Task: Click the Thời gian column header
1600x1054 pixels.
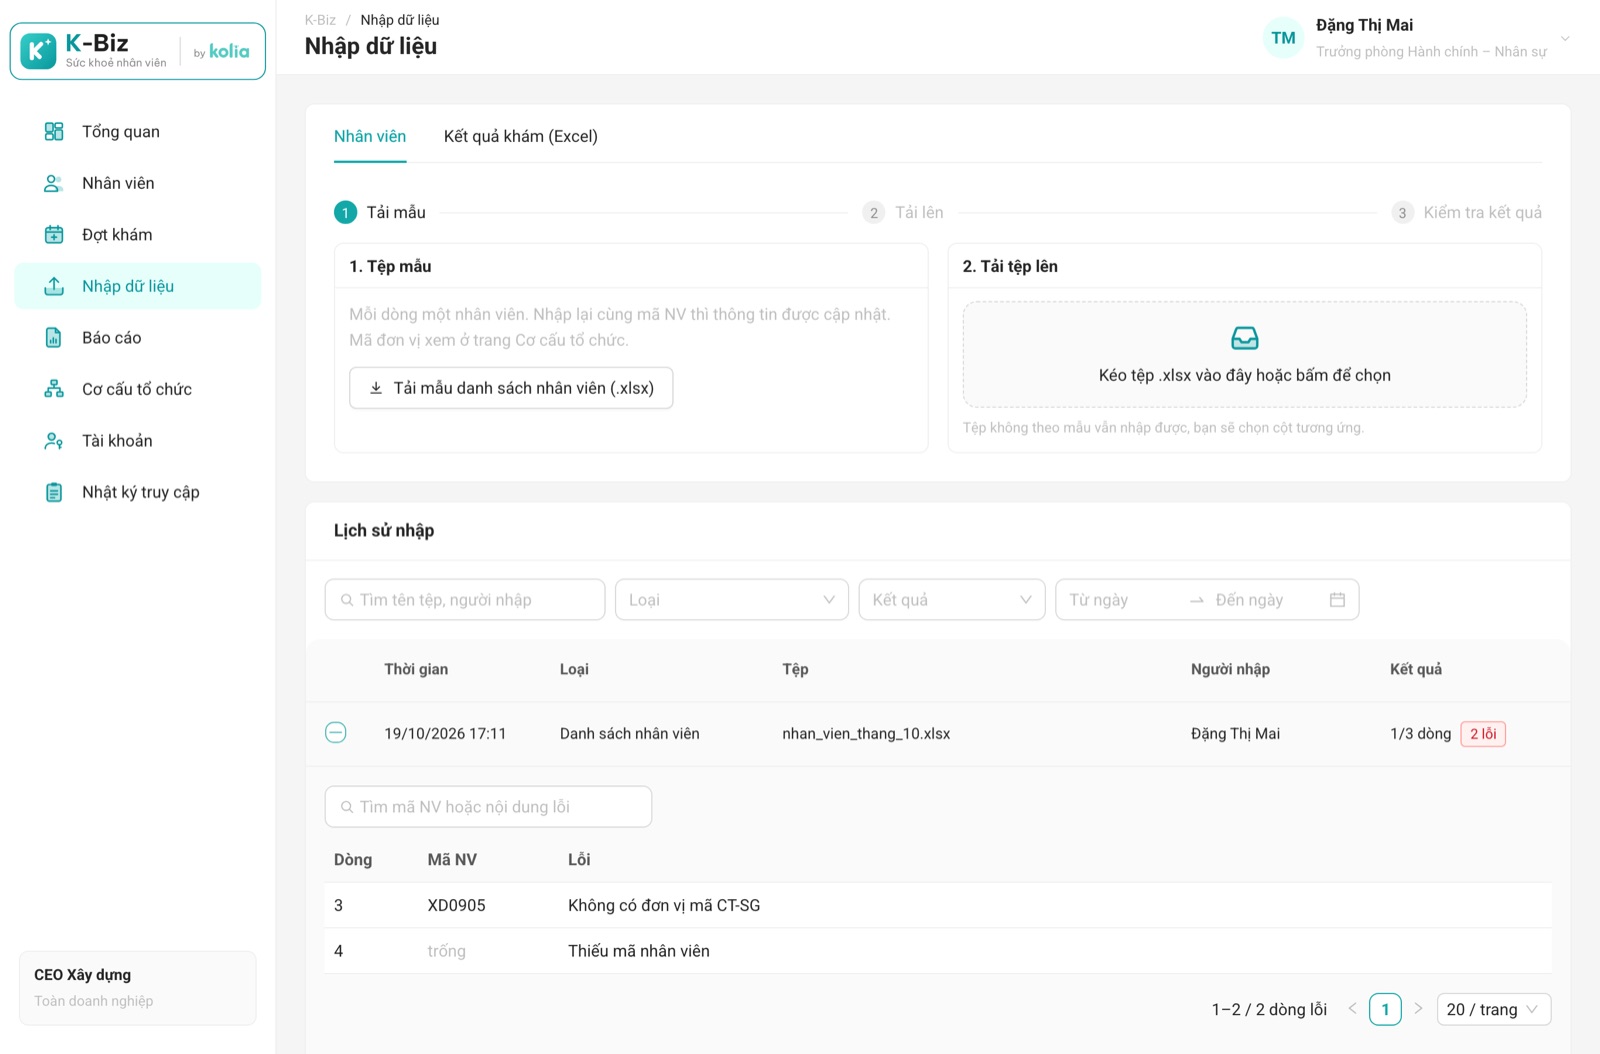Action: click(x=416, y=670)
